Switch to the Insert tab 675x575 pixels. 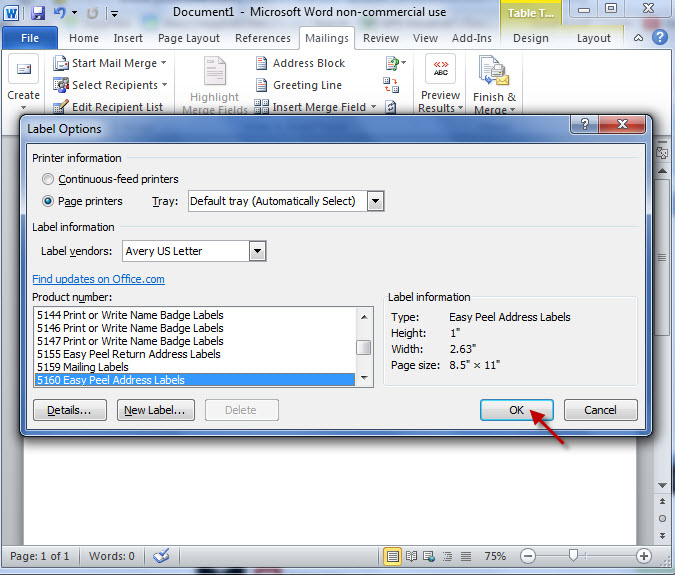click(x=128, y=38)
